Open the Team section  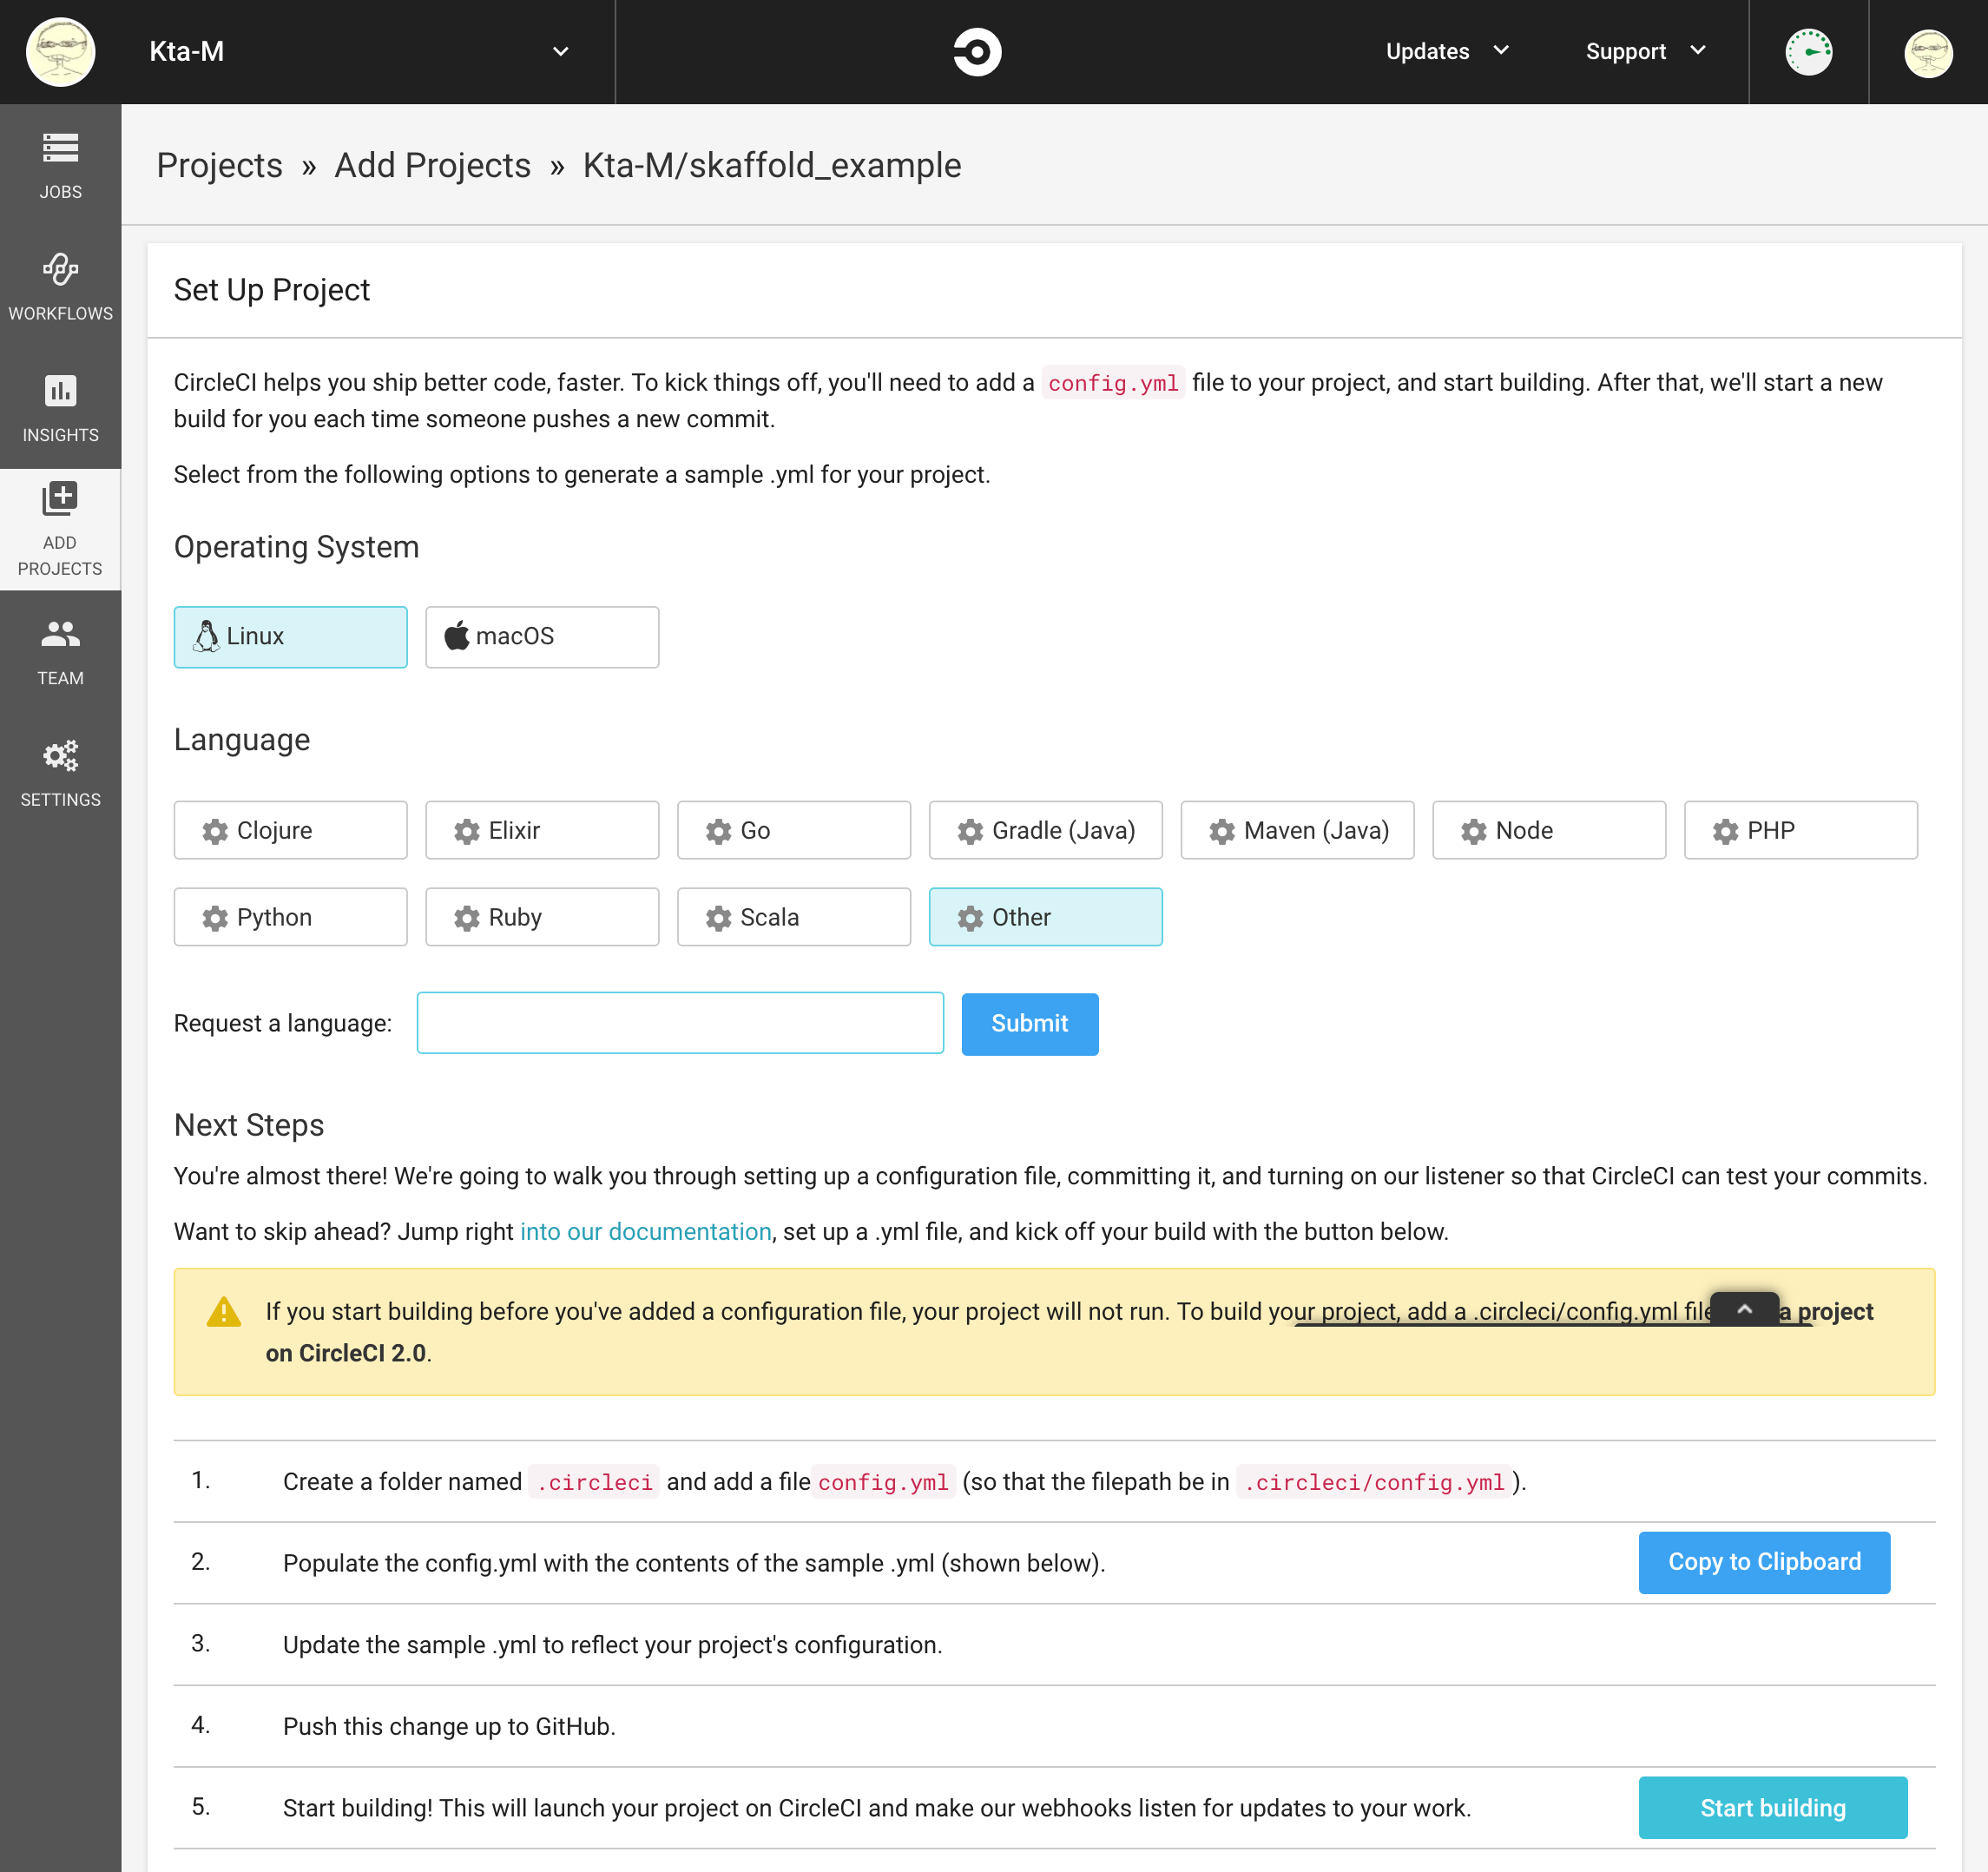(60, 652)
